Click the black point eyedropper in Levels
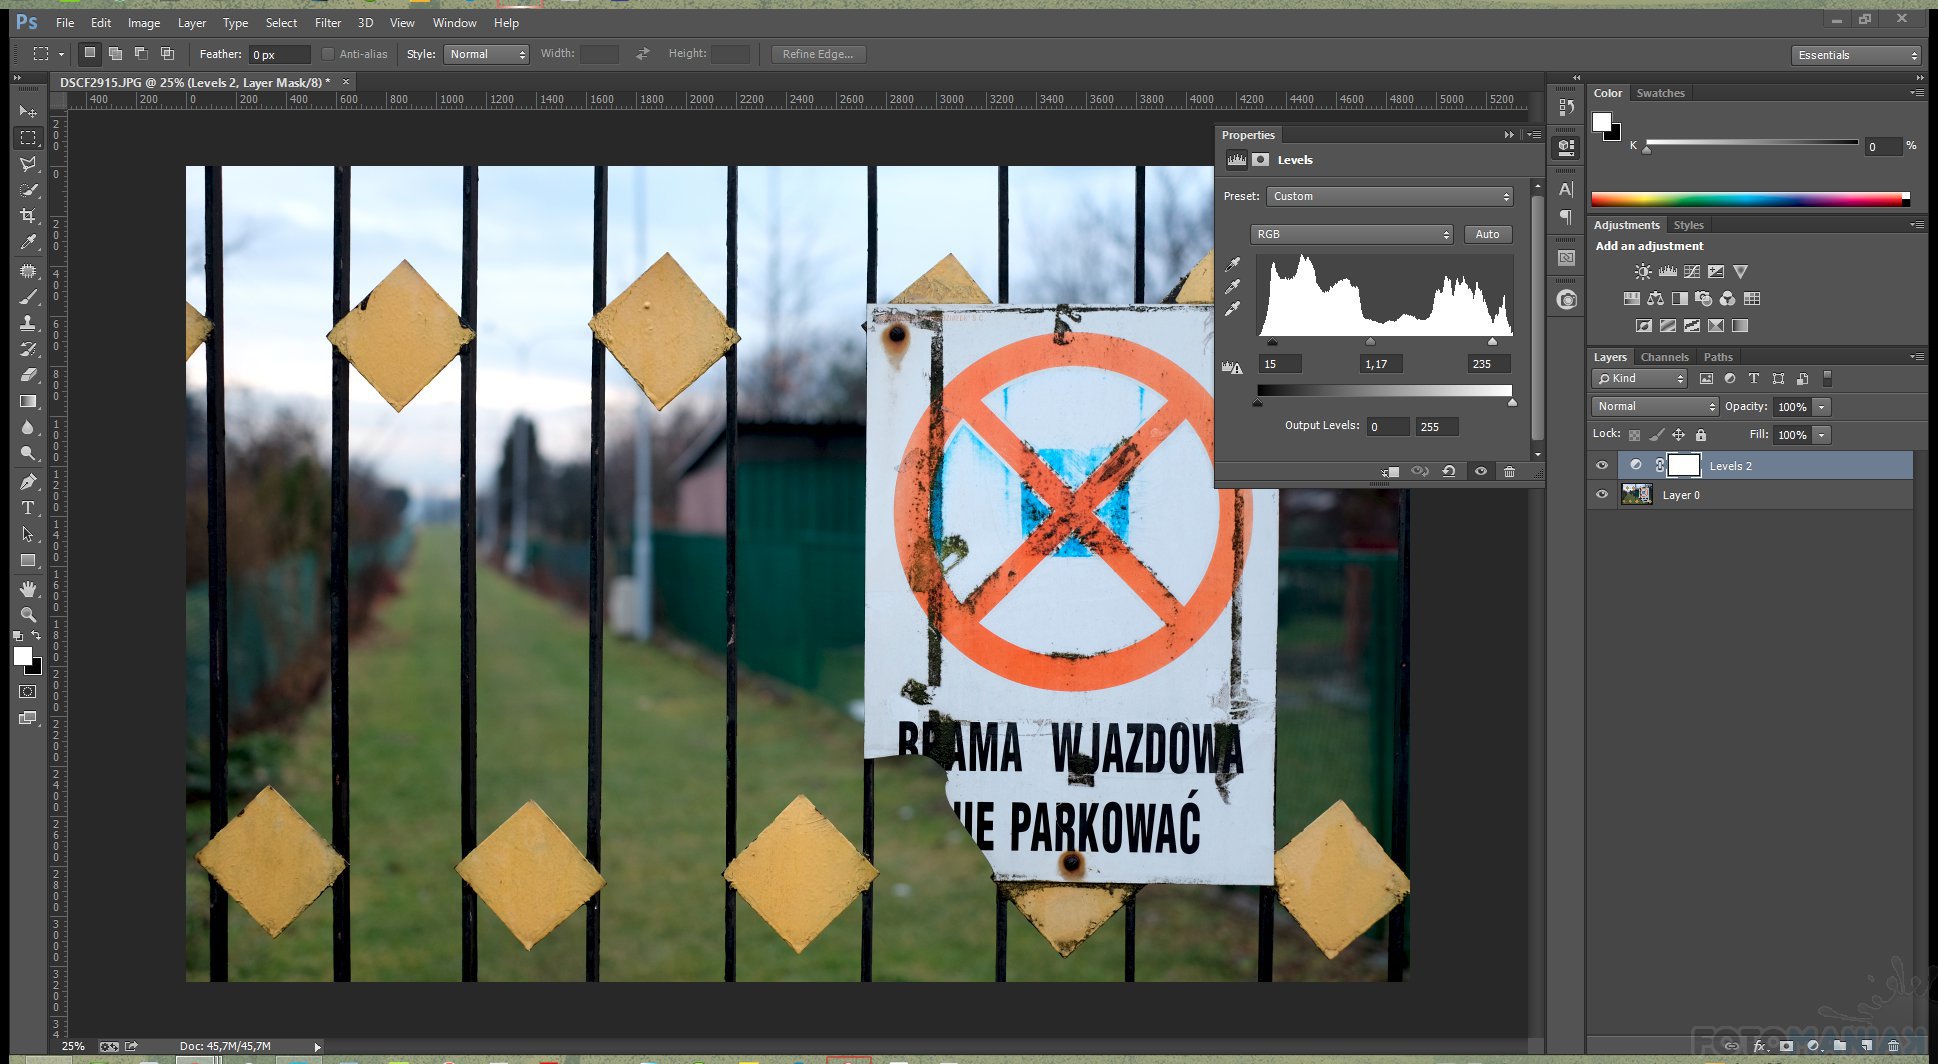The height and width of the screenshot is (1064, 1938). pos(1233,264)
